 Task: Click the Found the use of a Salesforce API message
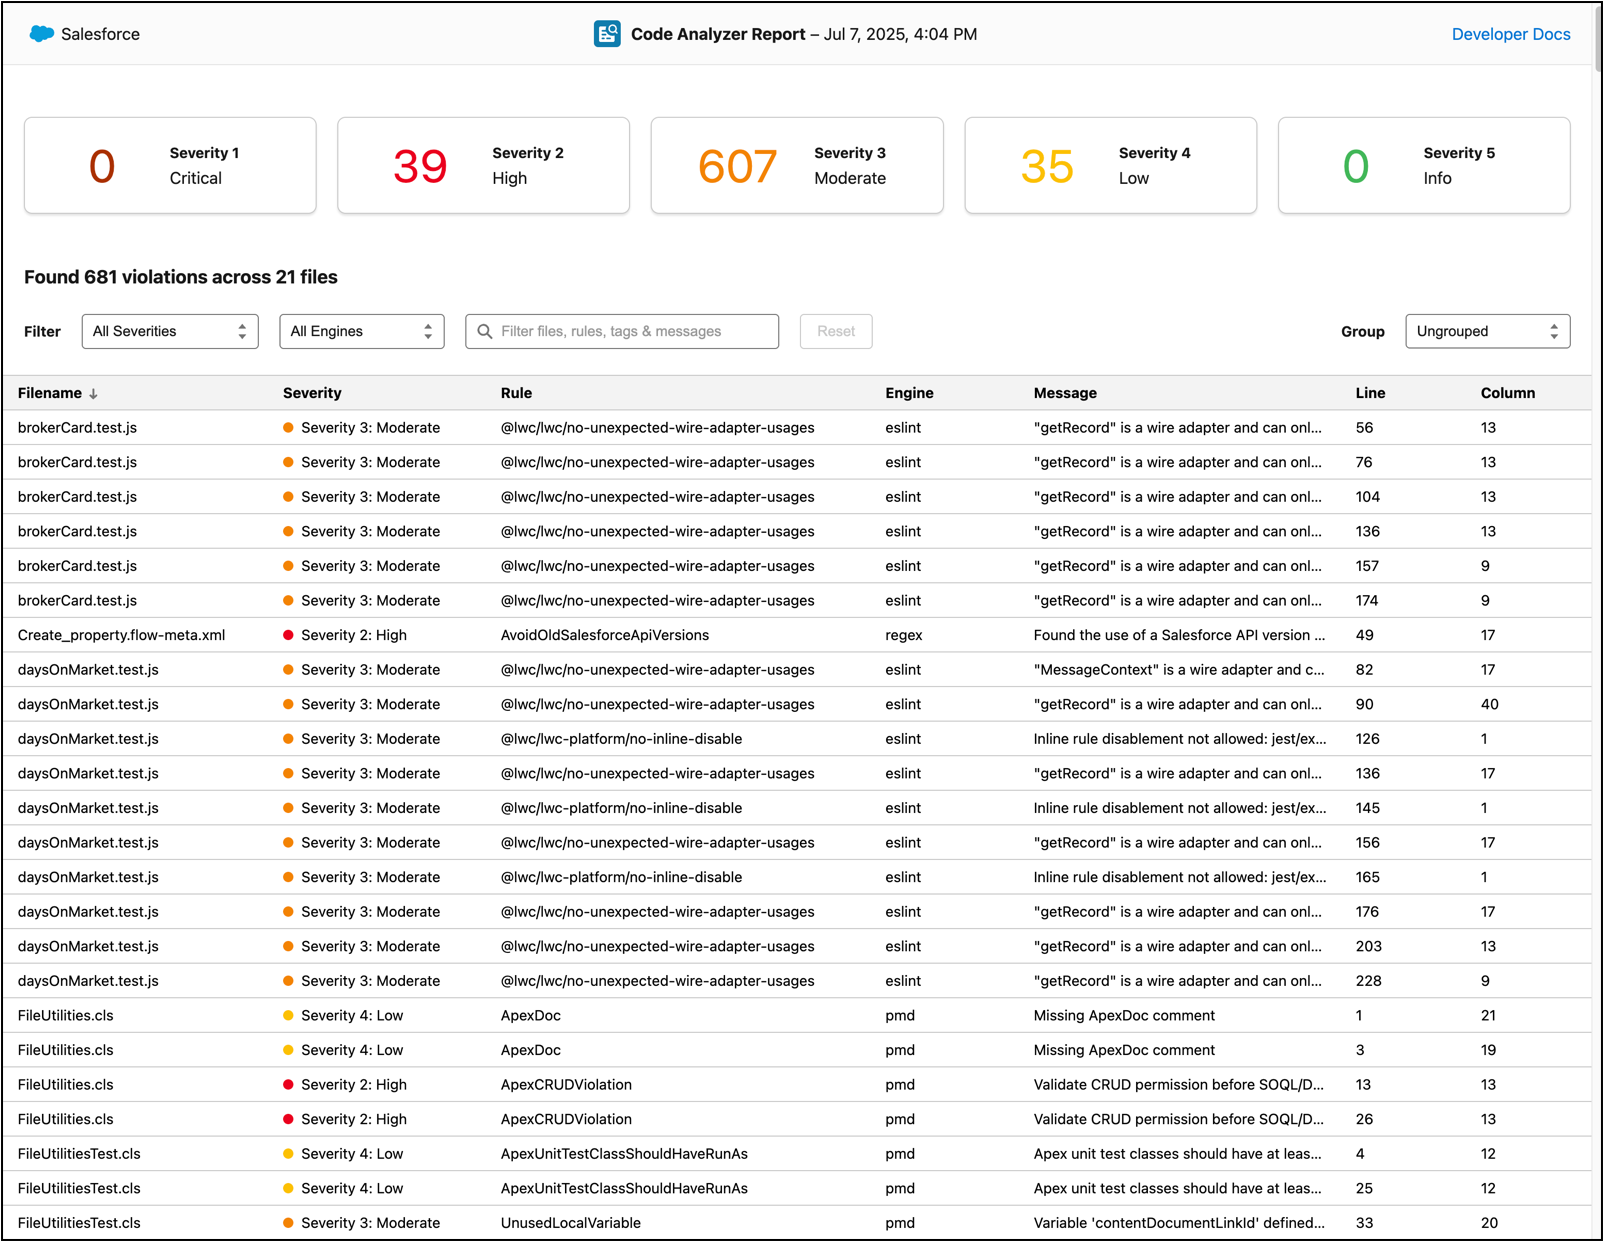click(x=1179, y=635)
